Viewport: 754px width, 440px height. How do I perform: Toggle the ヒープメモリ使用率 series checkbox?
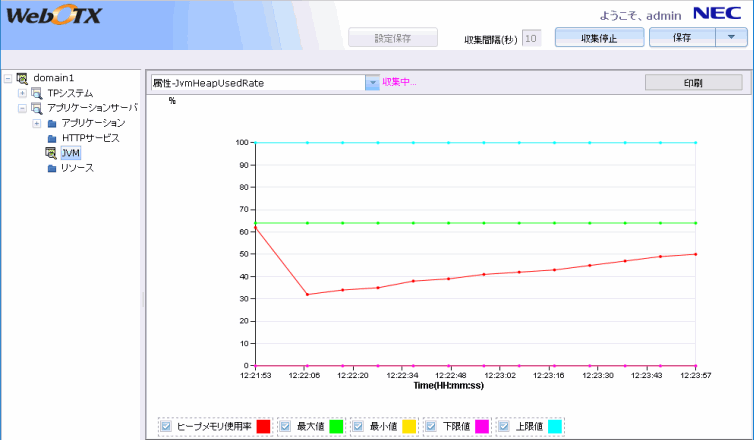[165, 426]
